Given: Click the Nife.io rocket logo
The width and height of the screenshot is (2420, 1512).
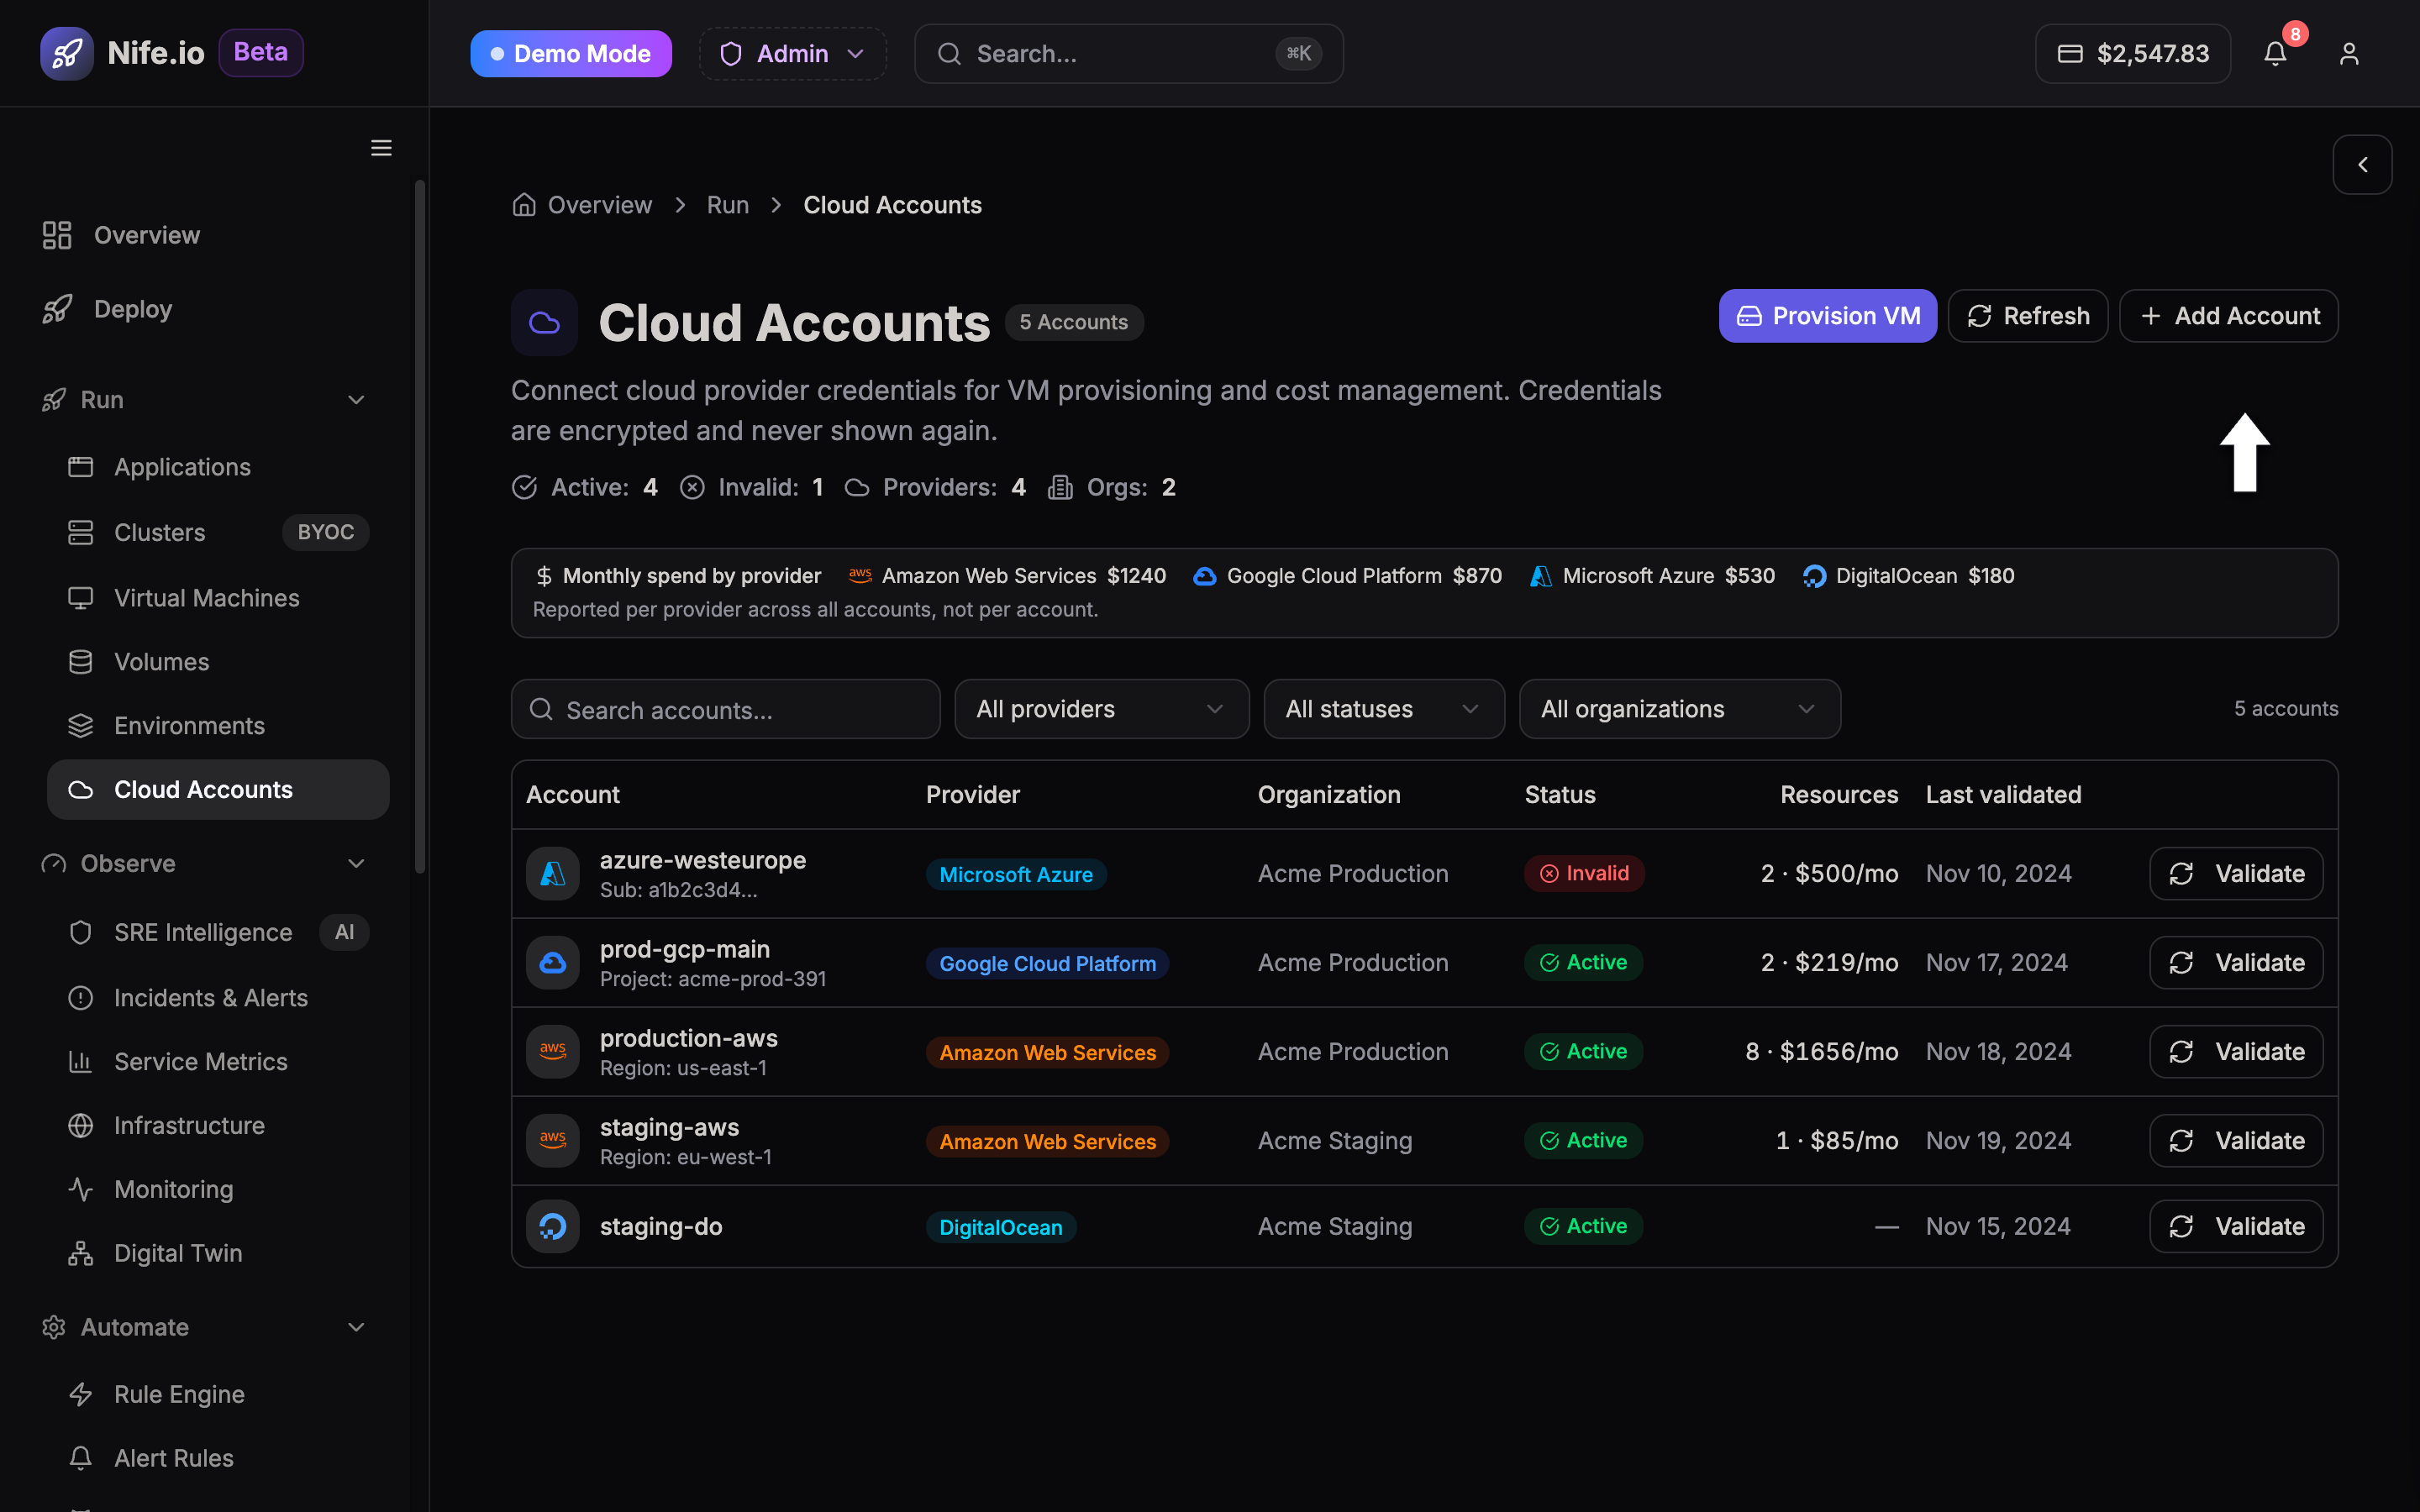Looking at the screenshot, I should click(67, 53).
